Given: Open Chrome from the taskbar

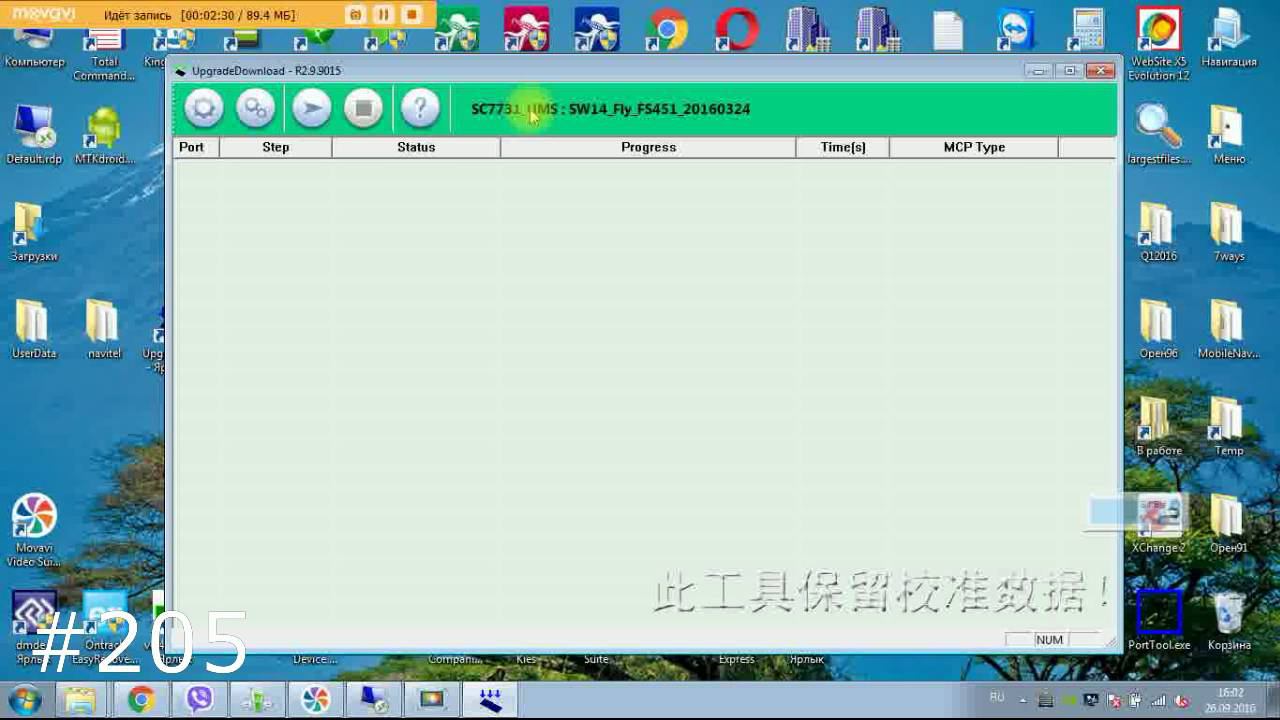Looking at the screenshot, I should point(140,700).
